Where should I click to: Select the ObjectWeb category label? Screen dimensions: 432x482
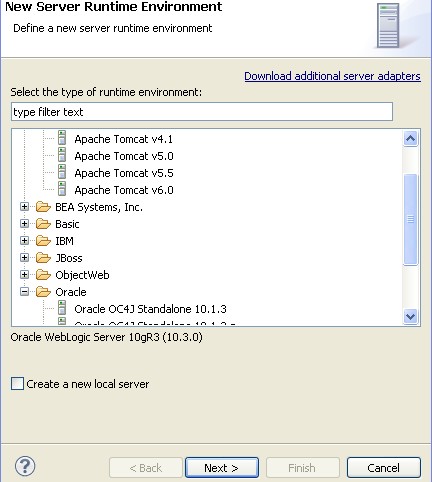pyautogui.click(x=82, y=275)
